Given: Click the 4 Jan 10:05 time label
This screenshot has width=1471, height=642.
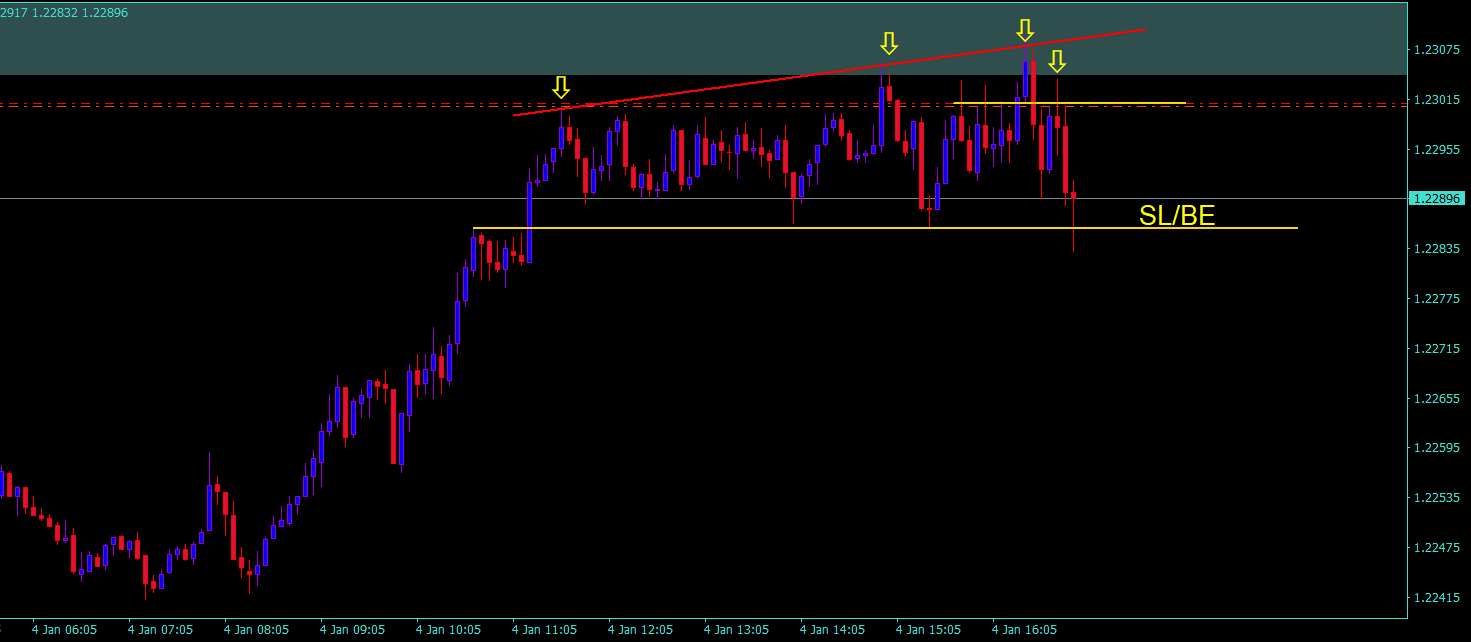Looking at the screenshot, I should pos(448,630).
